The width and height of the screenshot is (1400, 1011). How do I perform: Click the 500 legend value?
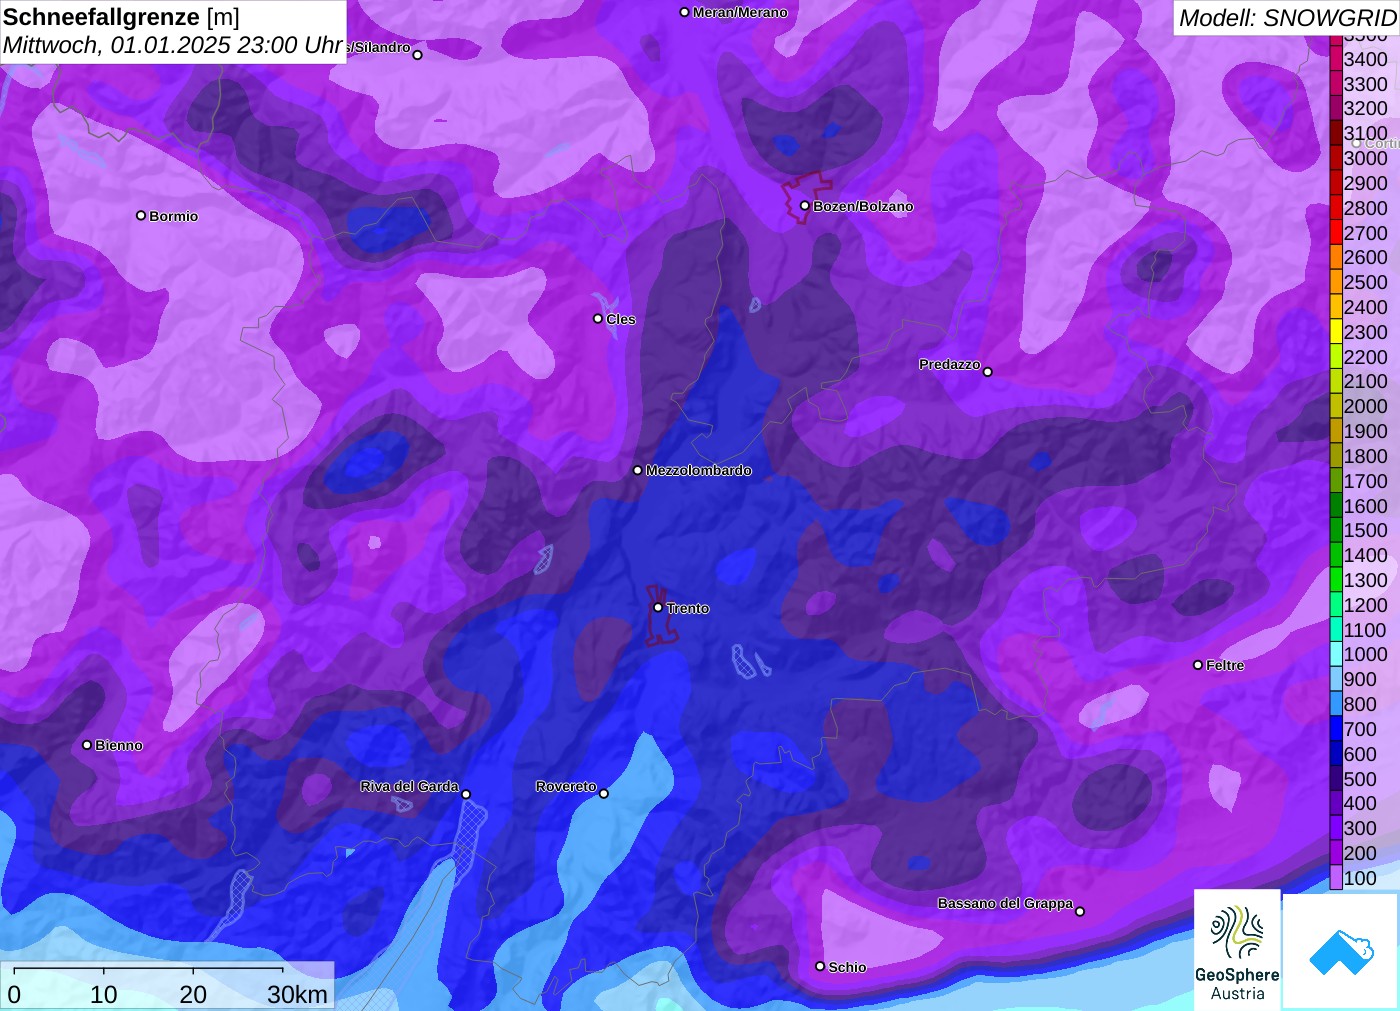click(x=1360, y=779)
